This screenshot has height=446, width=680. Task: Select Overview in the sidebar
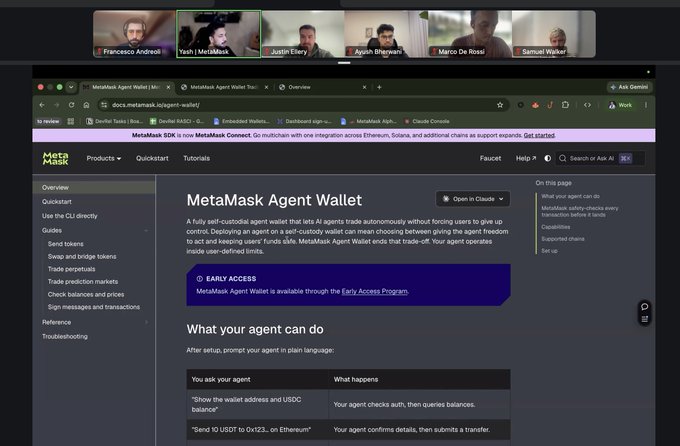[94, 187]
